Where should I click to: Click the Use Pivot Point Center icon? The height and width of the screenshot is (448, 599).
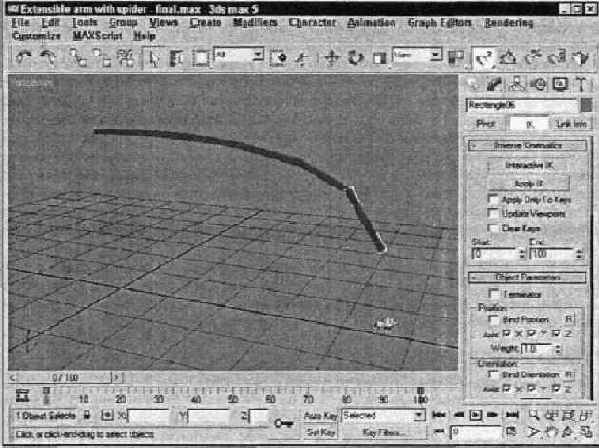[456, 57]
